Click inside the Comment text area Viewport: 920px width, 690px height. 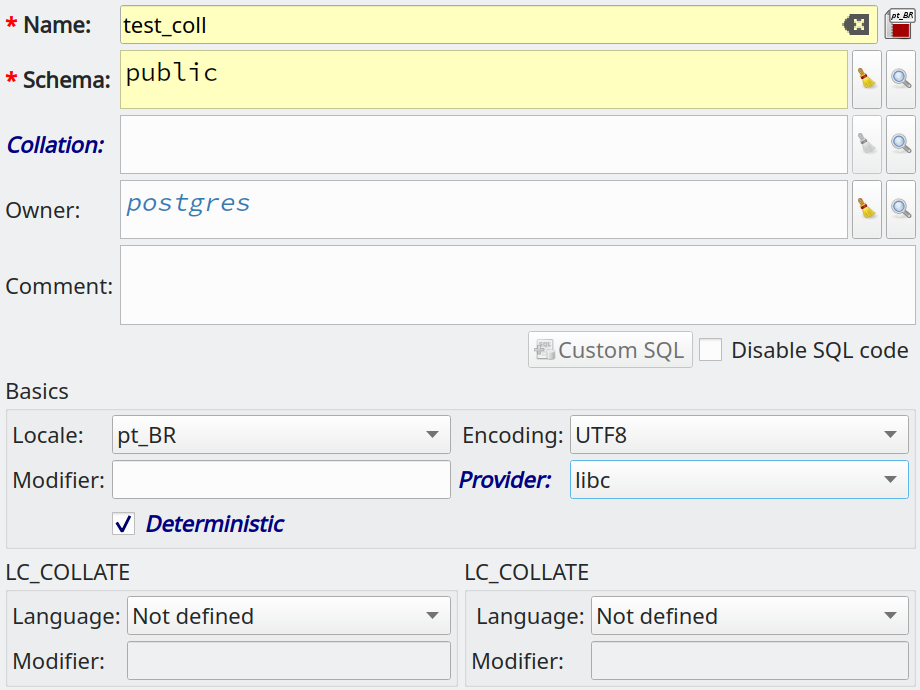click(518, 285)
